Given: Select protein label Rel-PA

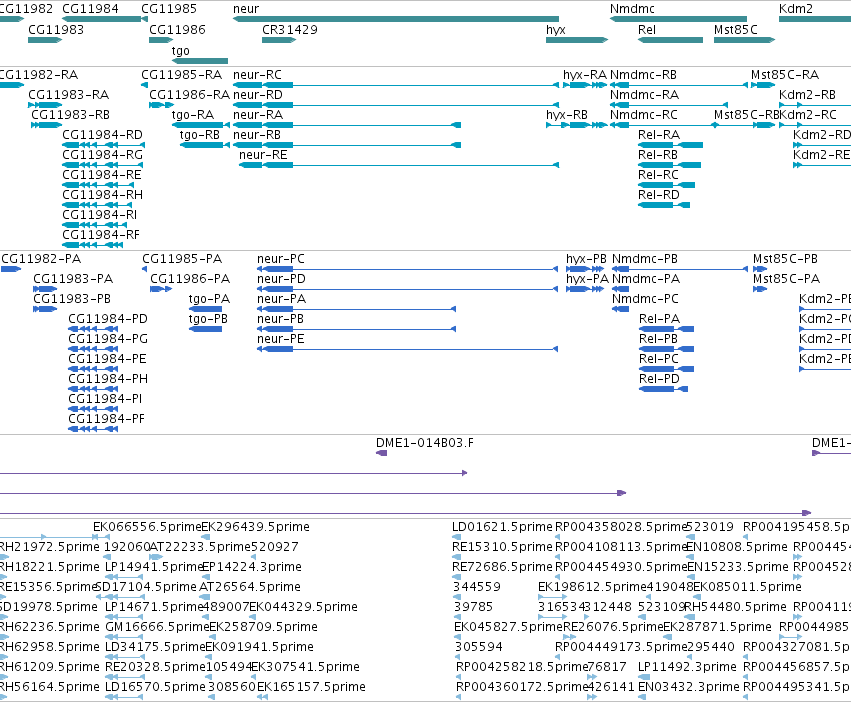Looking at the screenshot, I should point(659,319).
